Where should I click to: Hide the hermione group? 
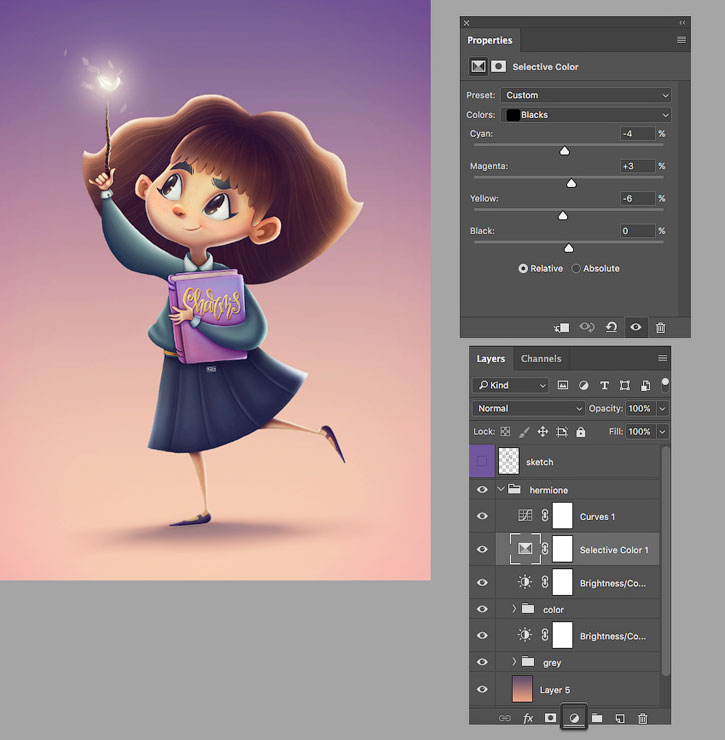(482, 489)
